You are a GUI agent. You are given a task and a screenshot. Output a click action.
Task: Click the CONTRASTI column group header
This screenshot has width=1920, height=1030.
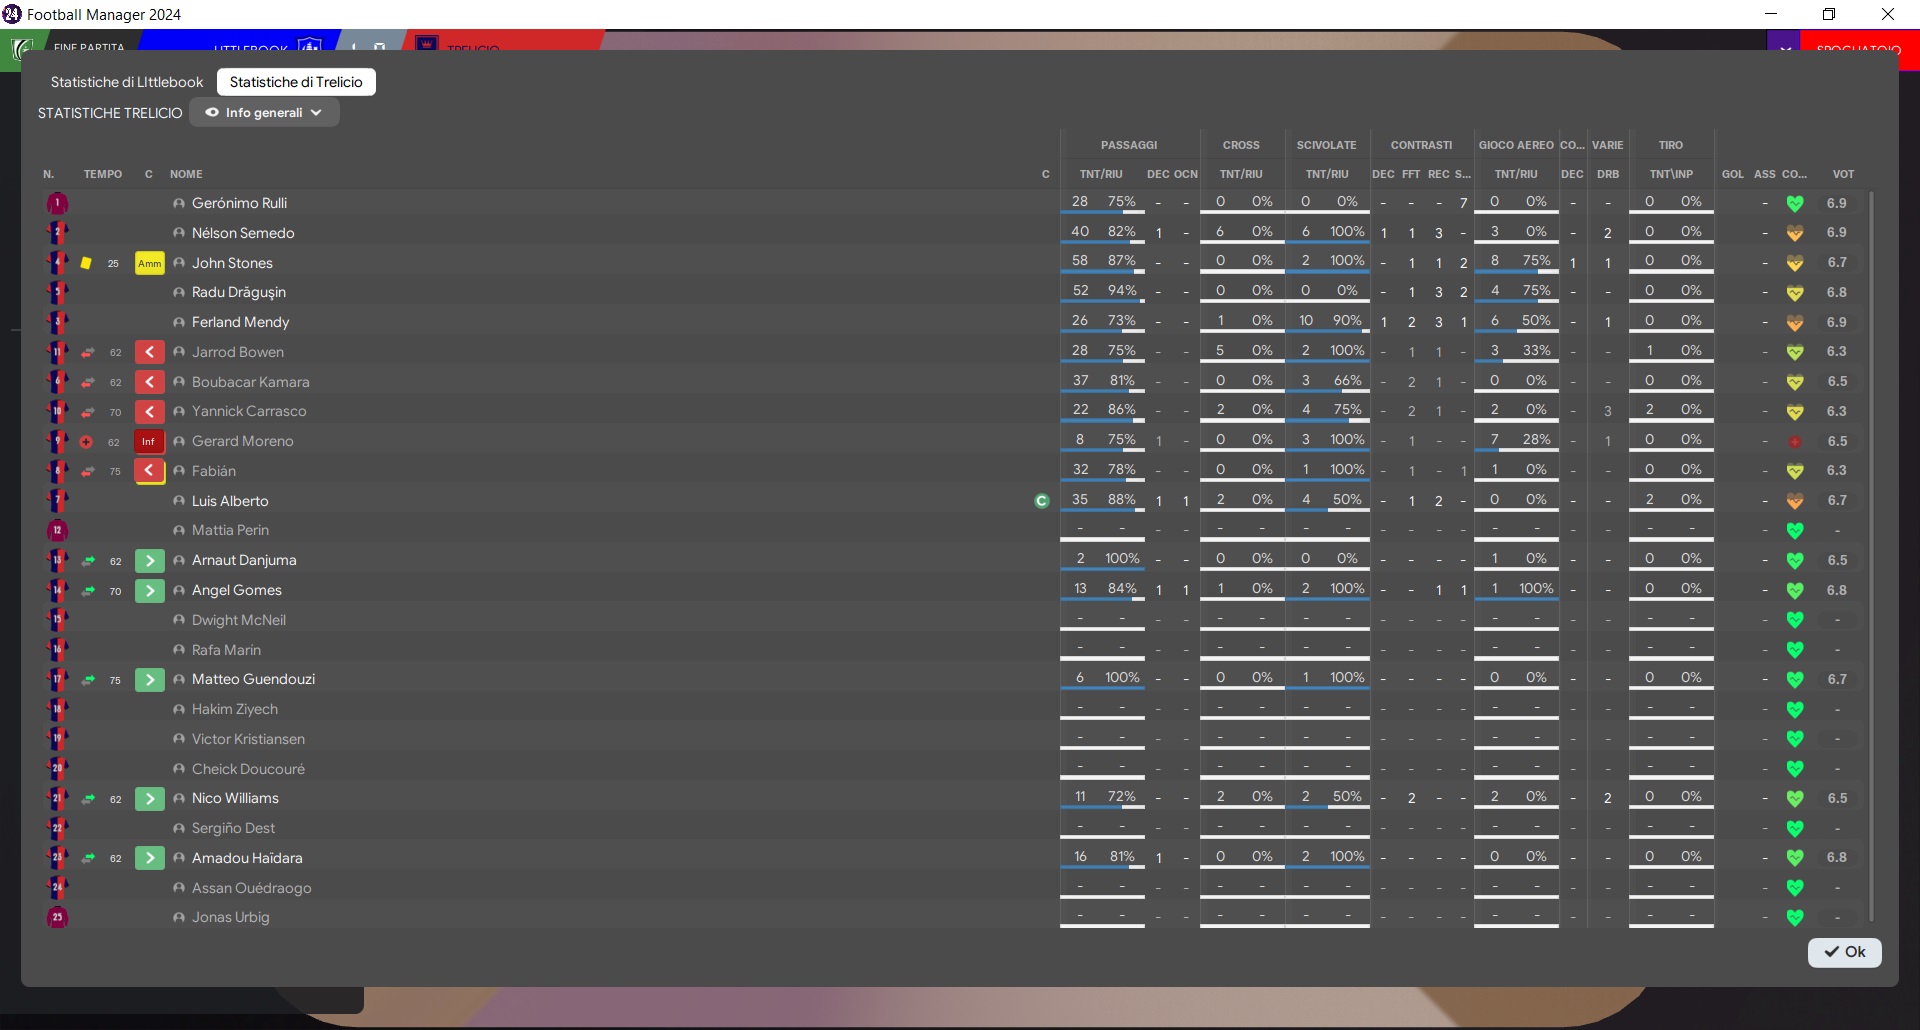point(1421,145)
